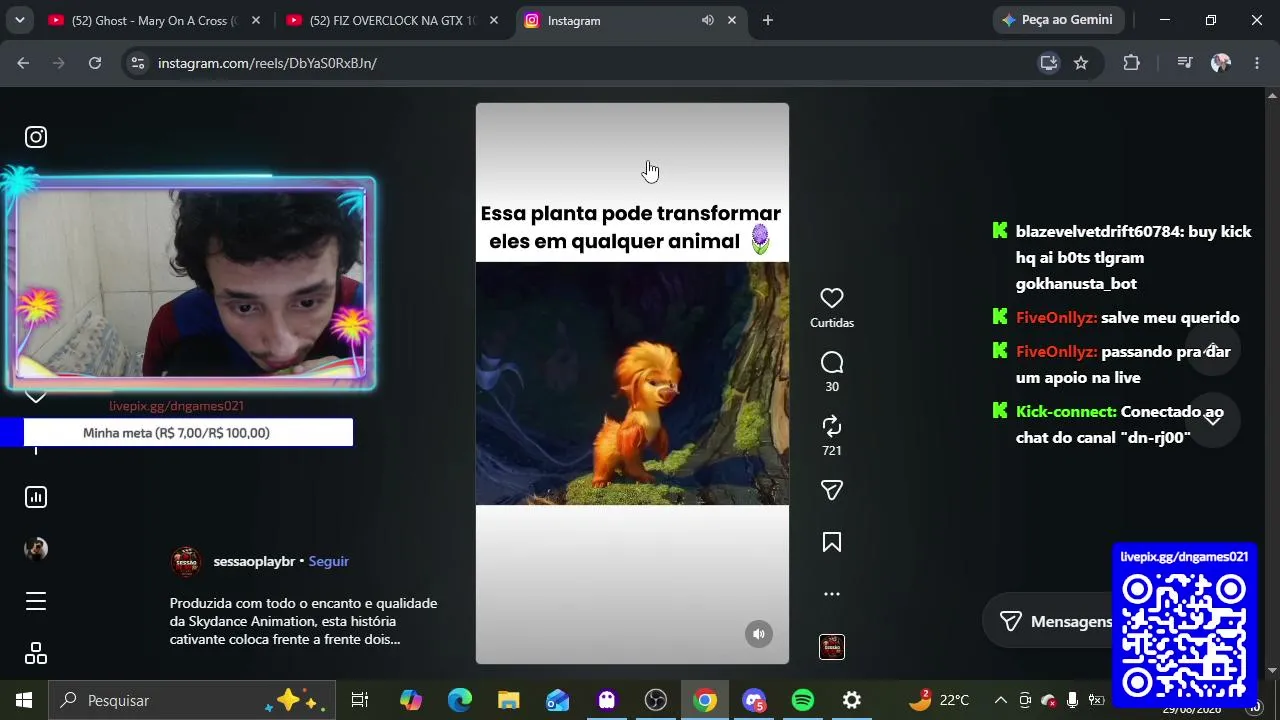Open Outlook from the taskbar
The width and height of the screenshot is (1280, 720).
click(558, 700)
